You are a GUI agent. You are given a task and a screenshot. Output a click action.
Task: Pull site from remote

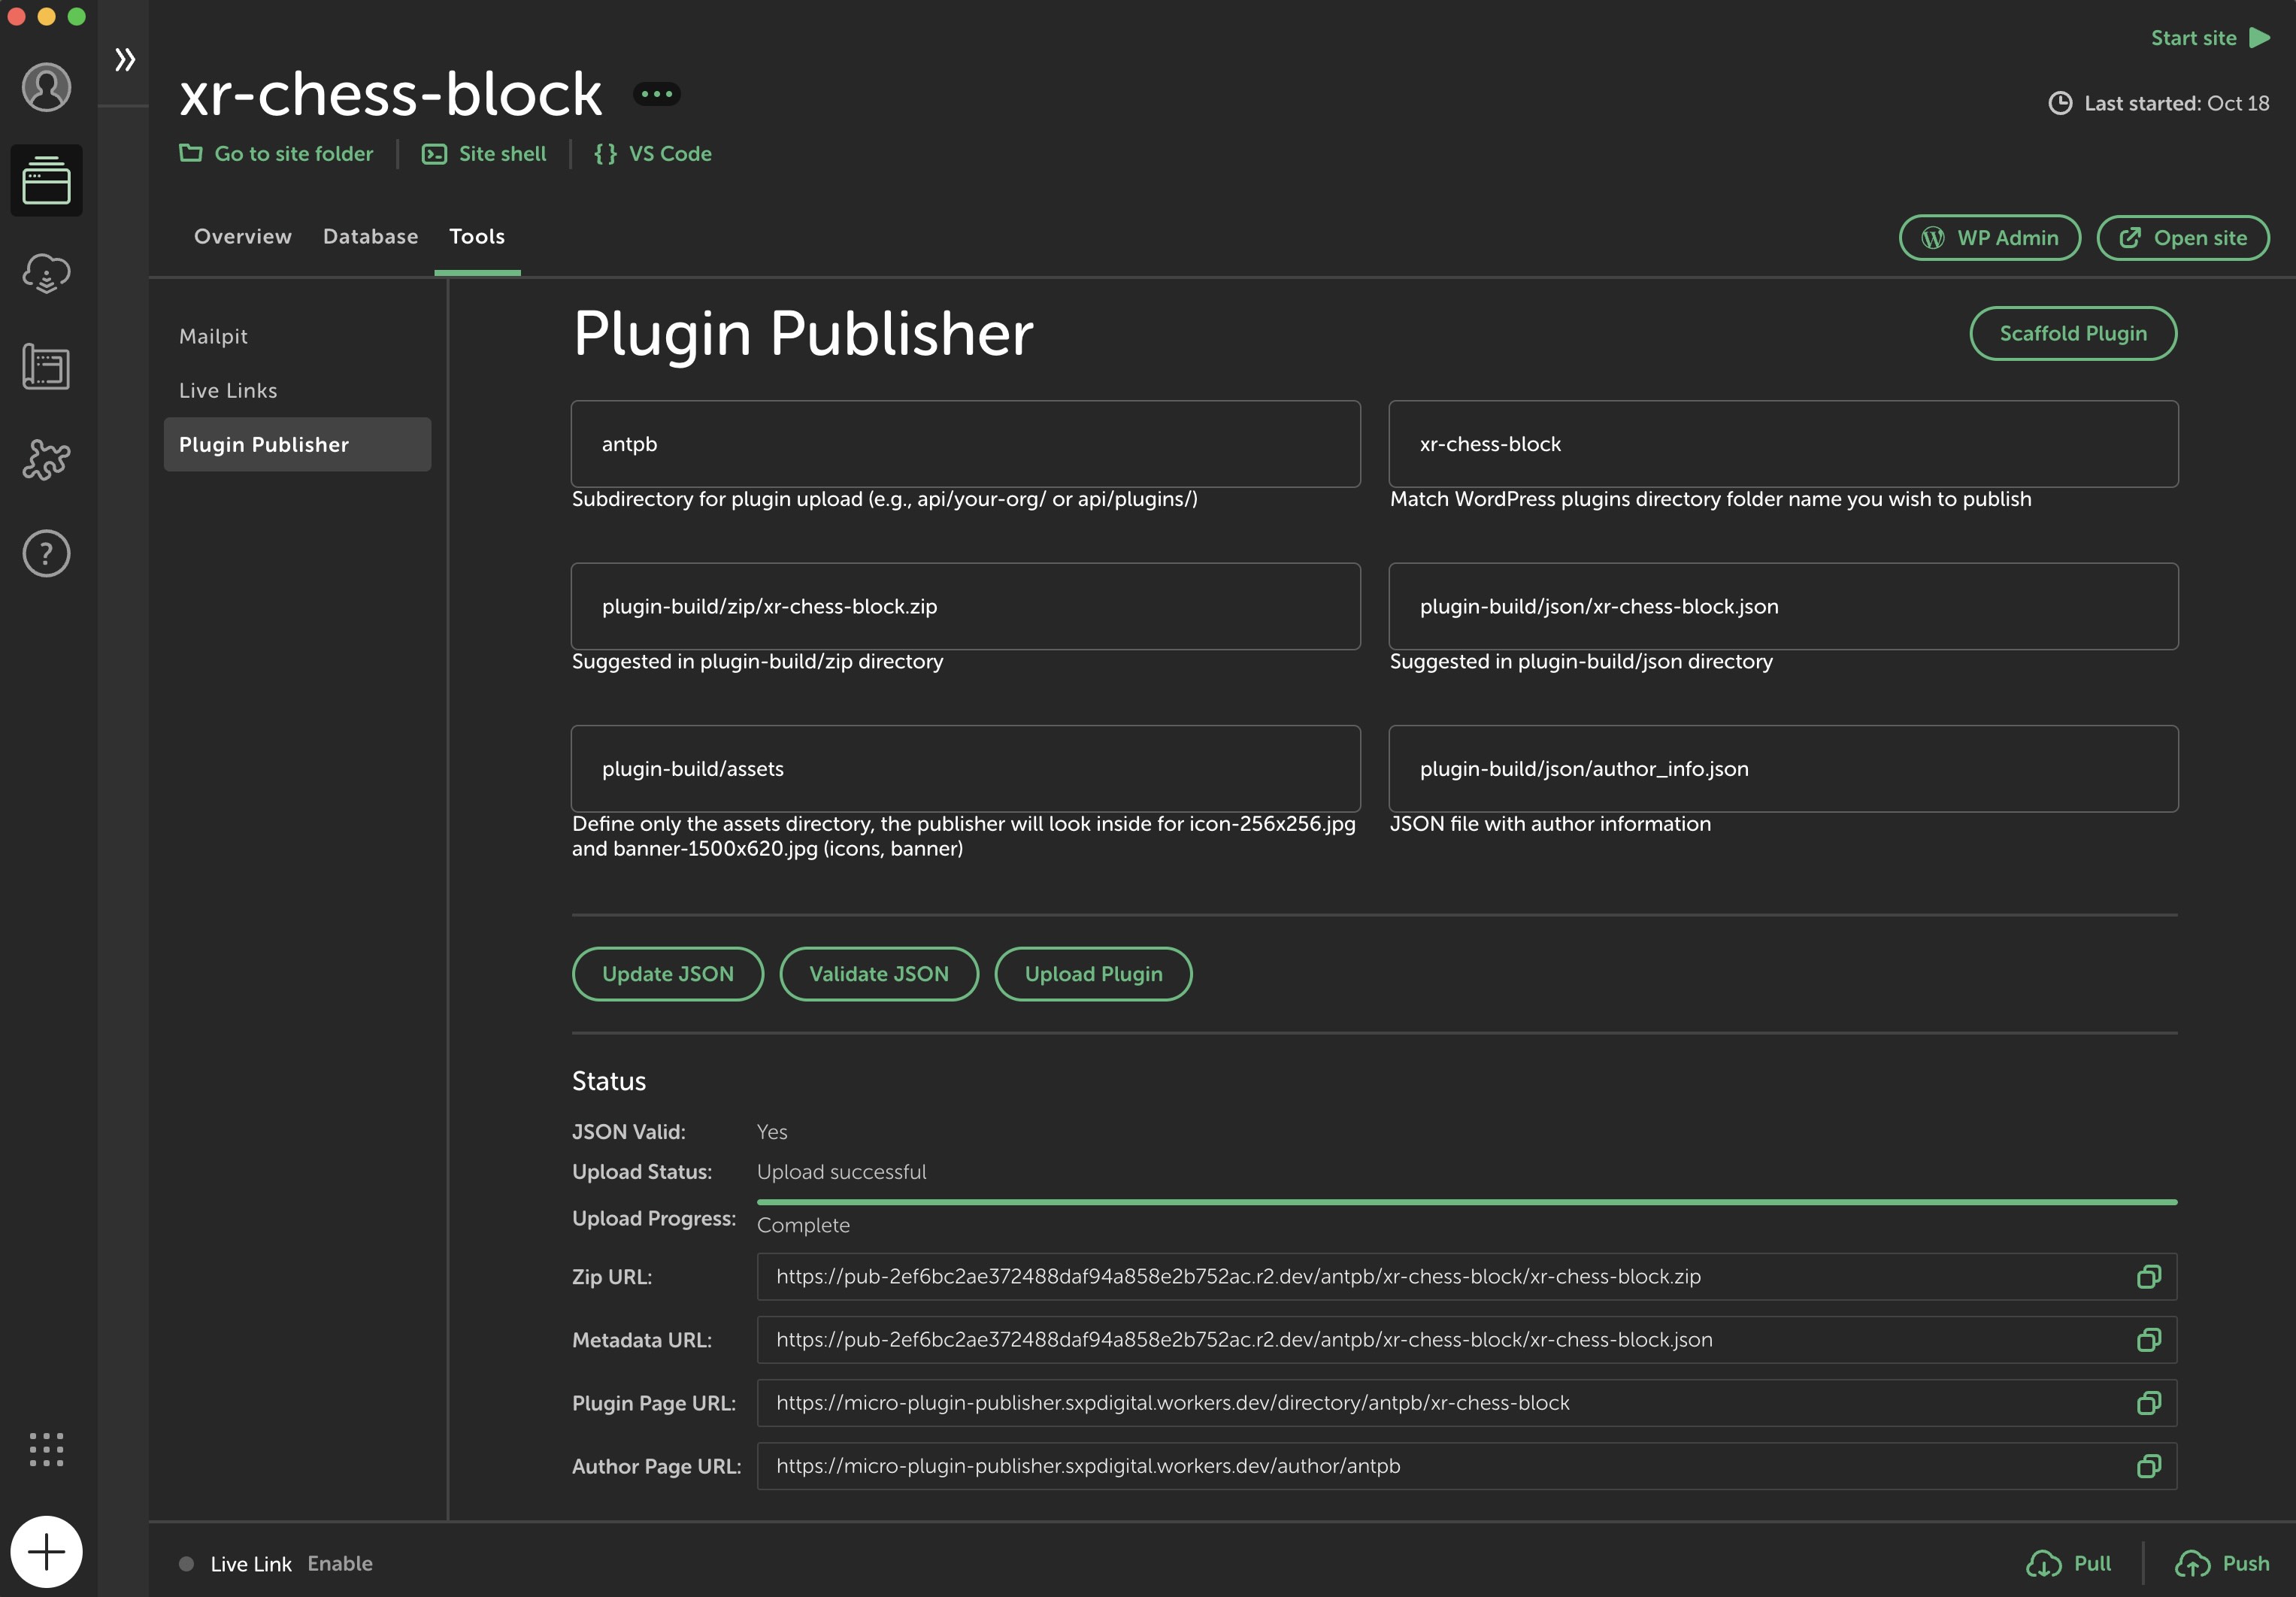[2068, 1564]
